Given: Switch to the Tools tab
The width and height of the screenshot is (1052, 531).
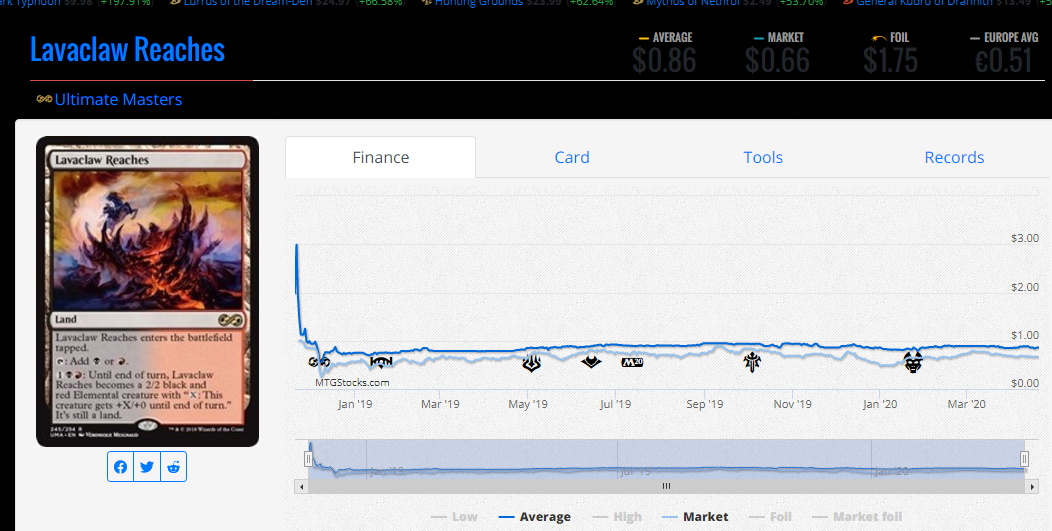Looking at the screenshot, I should tap(763, 157).
